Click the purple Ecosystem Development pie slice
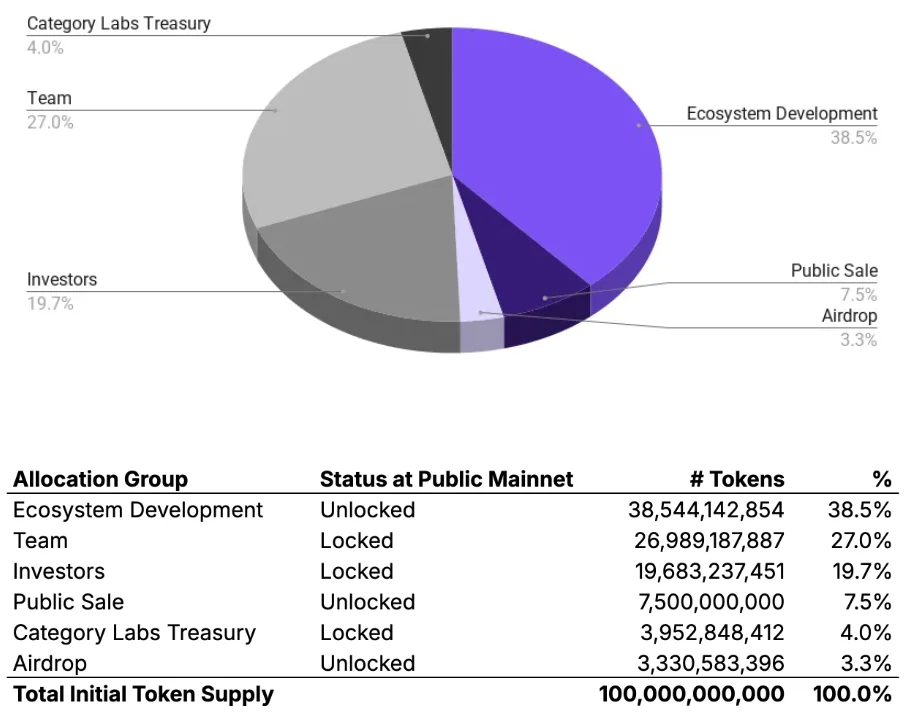 pos(560,140)
